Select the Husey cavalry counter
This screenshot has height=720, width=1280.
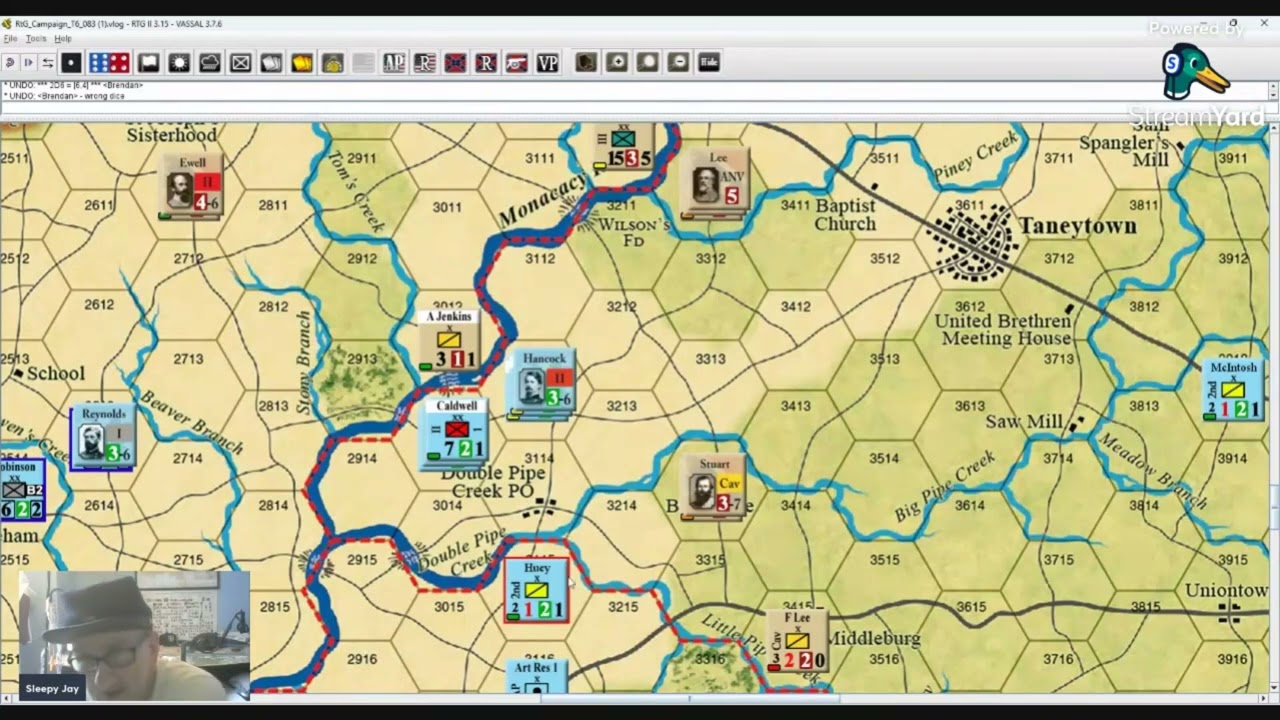coord(536,591)
